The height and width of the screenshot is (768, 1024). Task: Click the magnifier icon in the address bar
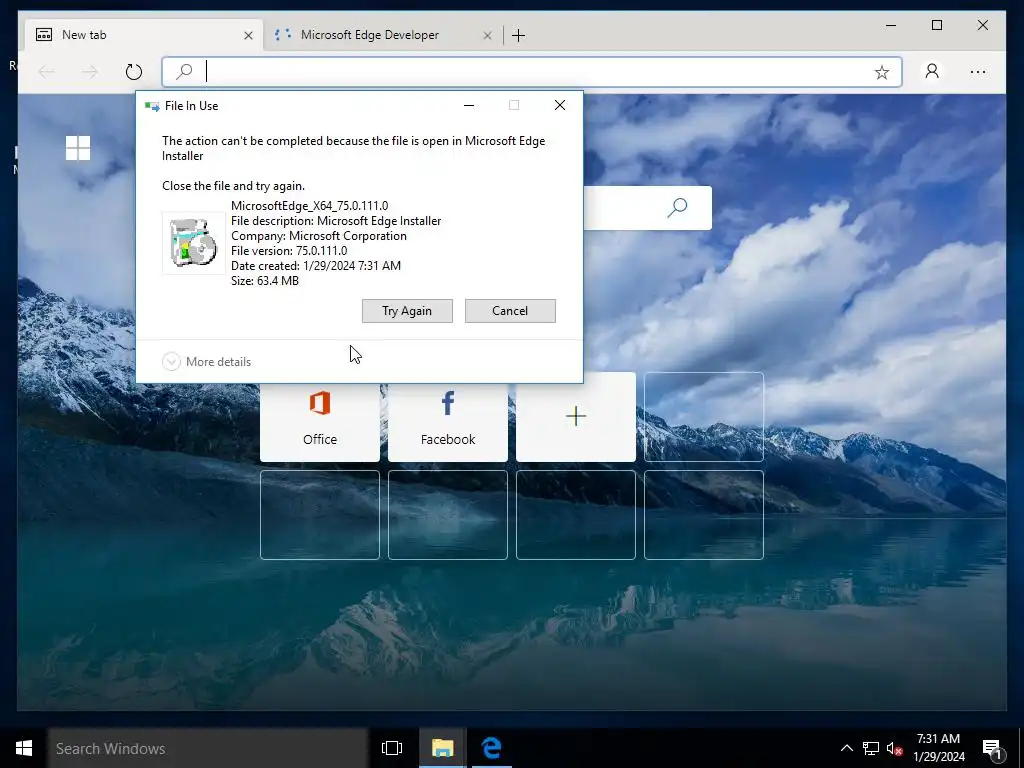[184, 71]
